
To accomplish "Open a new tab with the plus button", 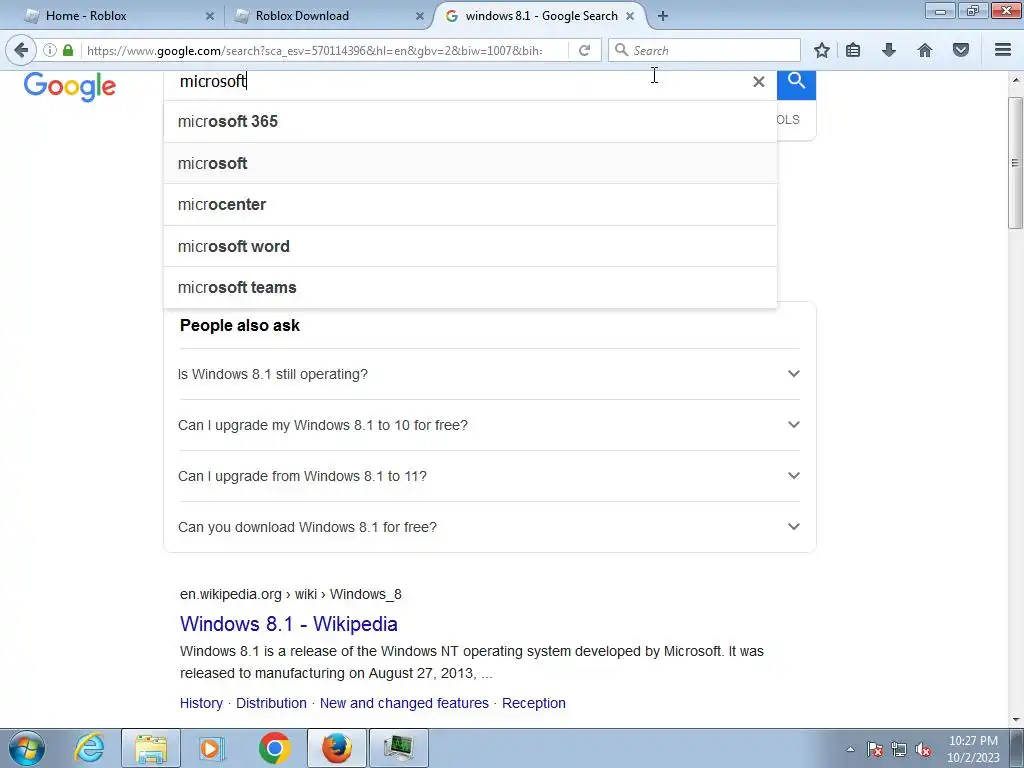I will pyautogui.click(x=663, y=16).
